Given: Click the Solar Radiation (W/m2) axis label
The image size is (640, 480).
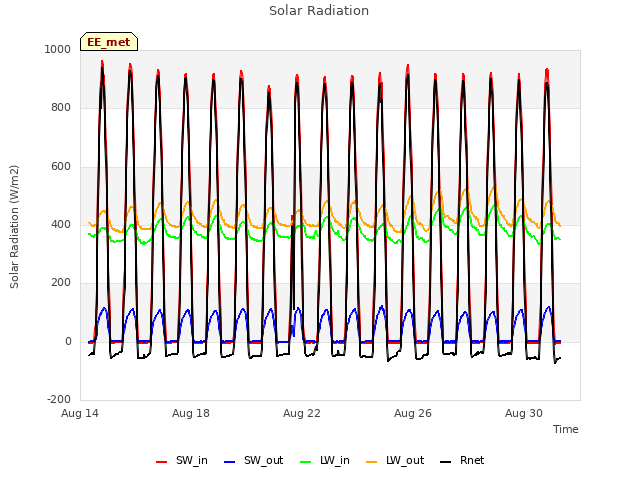Looking at the screenshot, I should tap(14, 227).
